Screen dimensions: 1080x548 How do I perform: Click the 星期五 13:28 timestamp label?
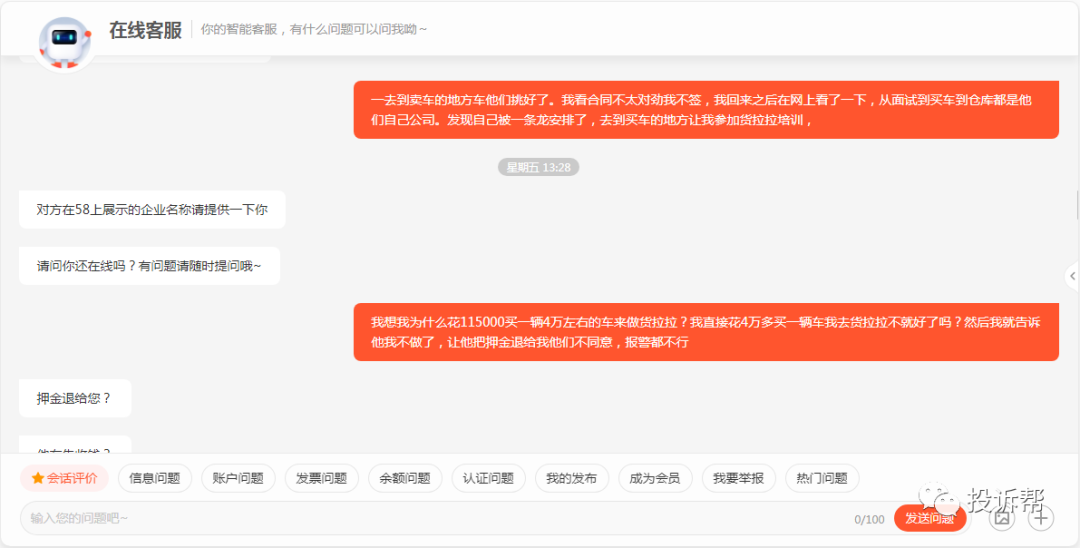pyautogui.click(x=539, y=167)
